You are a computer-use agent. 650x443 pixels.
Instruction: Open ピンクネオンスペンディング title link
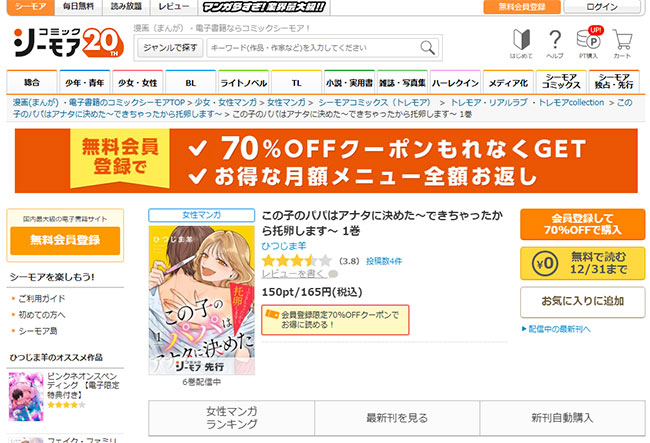coord(83,385)
